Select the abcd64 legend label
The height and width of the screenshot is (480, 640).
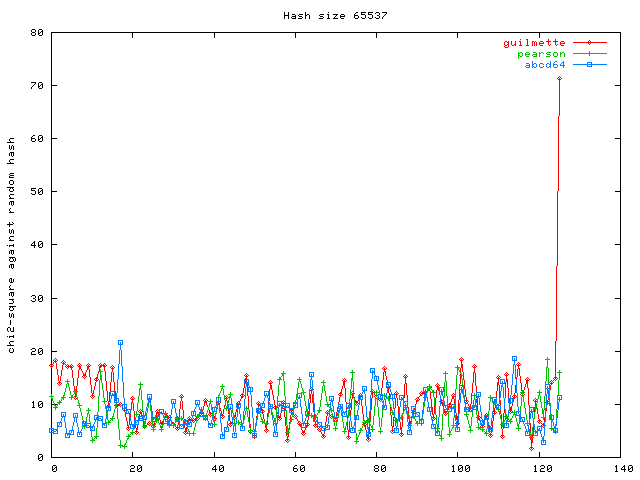545,65
